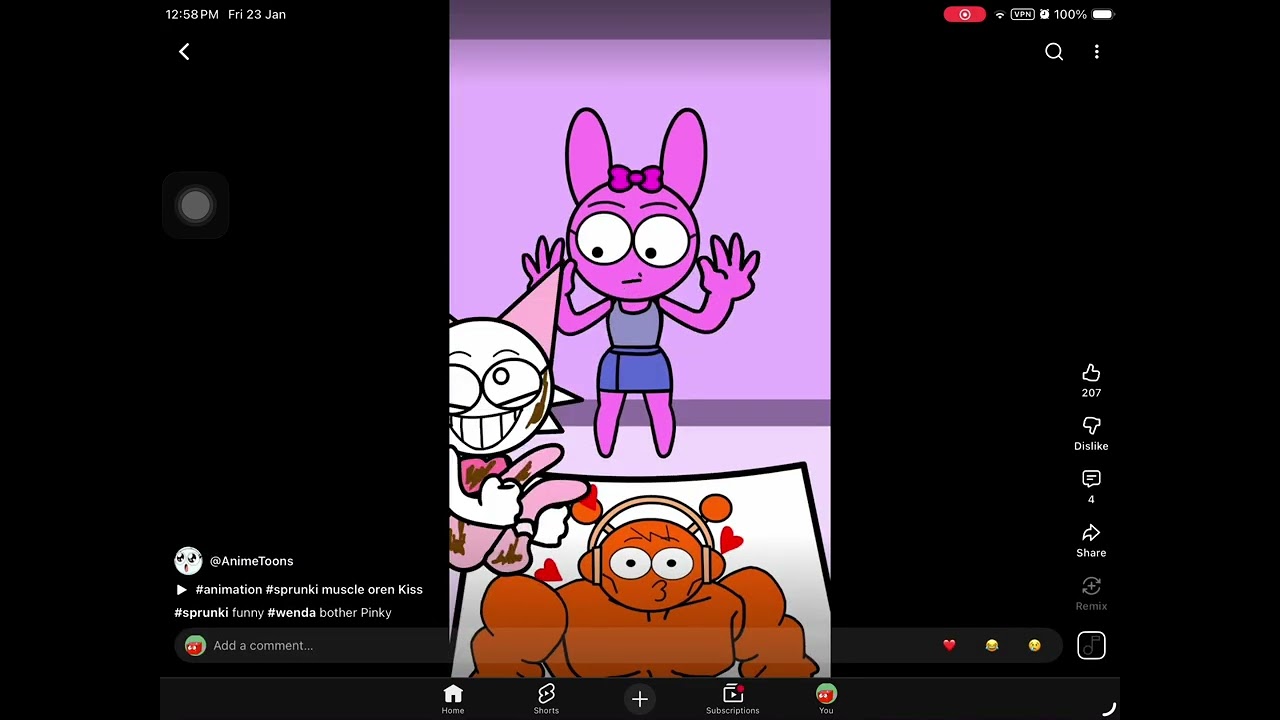Open the Subscriptions tab
Viewport: 1280px width, 720px height.
[x=733, y=699]
